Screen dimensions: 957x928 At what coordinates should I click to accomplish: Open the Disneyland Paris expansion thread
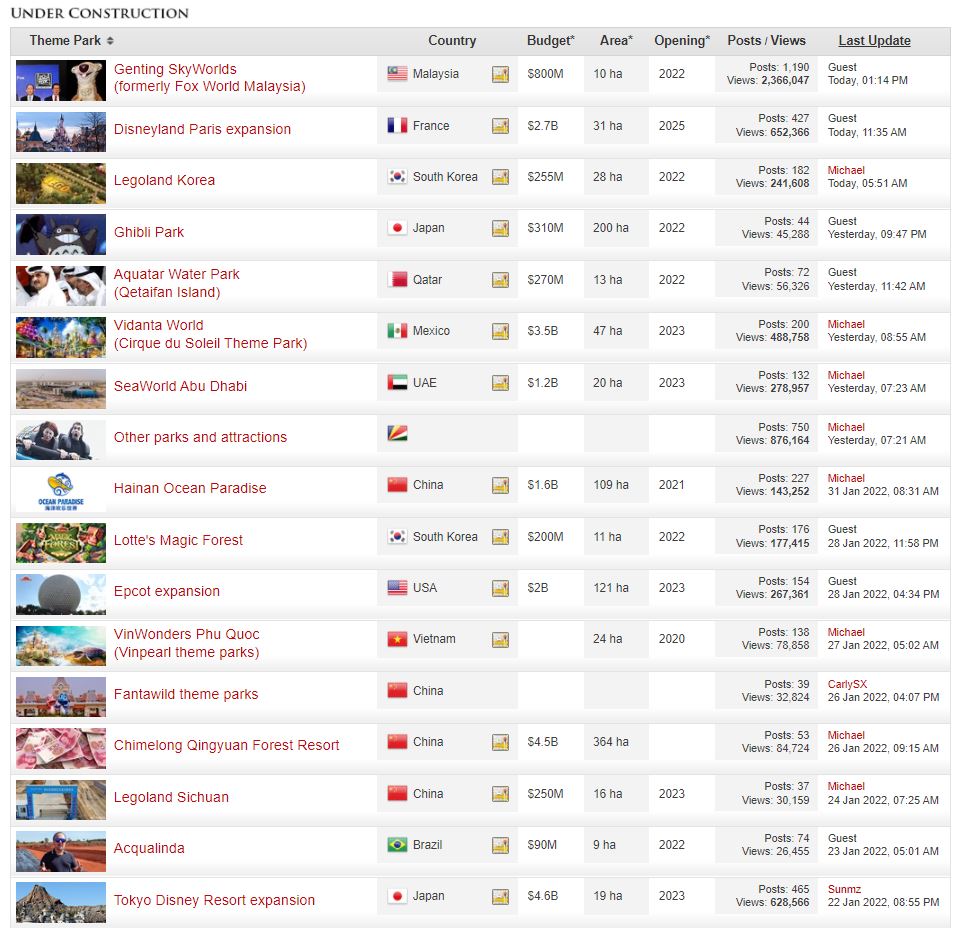point(202,129)
